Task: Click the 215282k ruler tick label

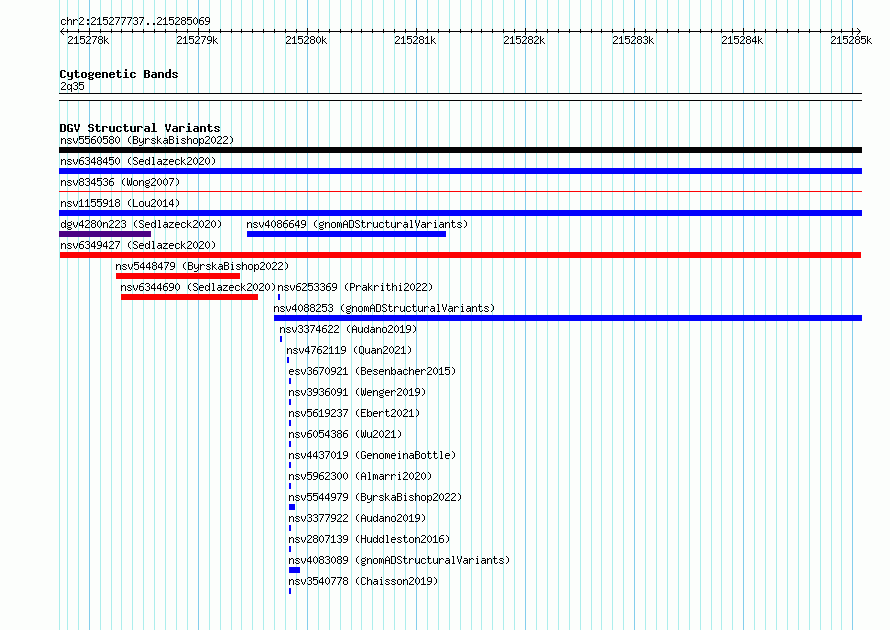Action: (524, 40)
